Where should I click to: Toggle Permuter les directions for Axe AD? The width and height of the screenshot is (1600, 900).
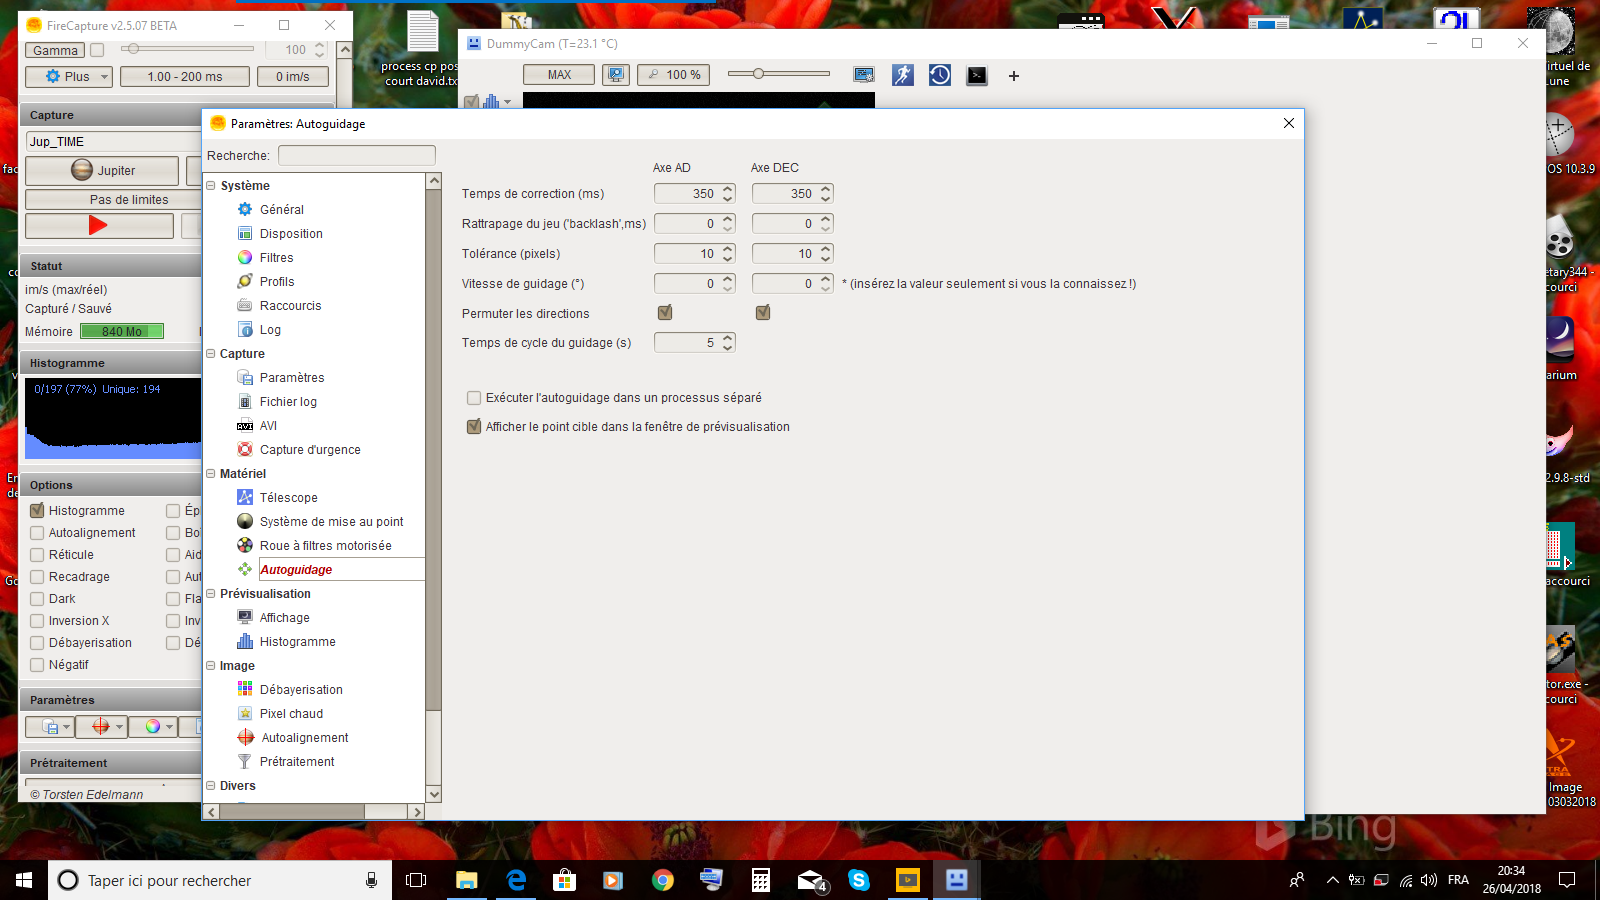(665, 313)
